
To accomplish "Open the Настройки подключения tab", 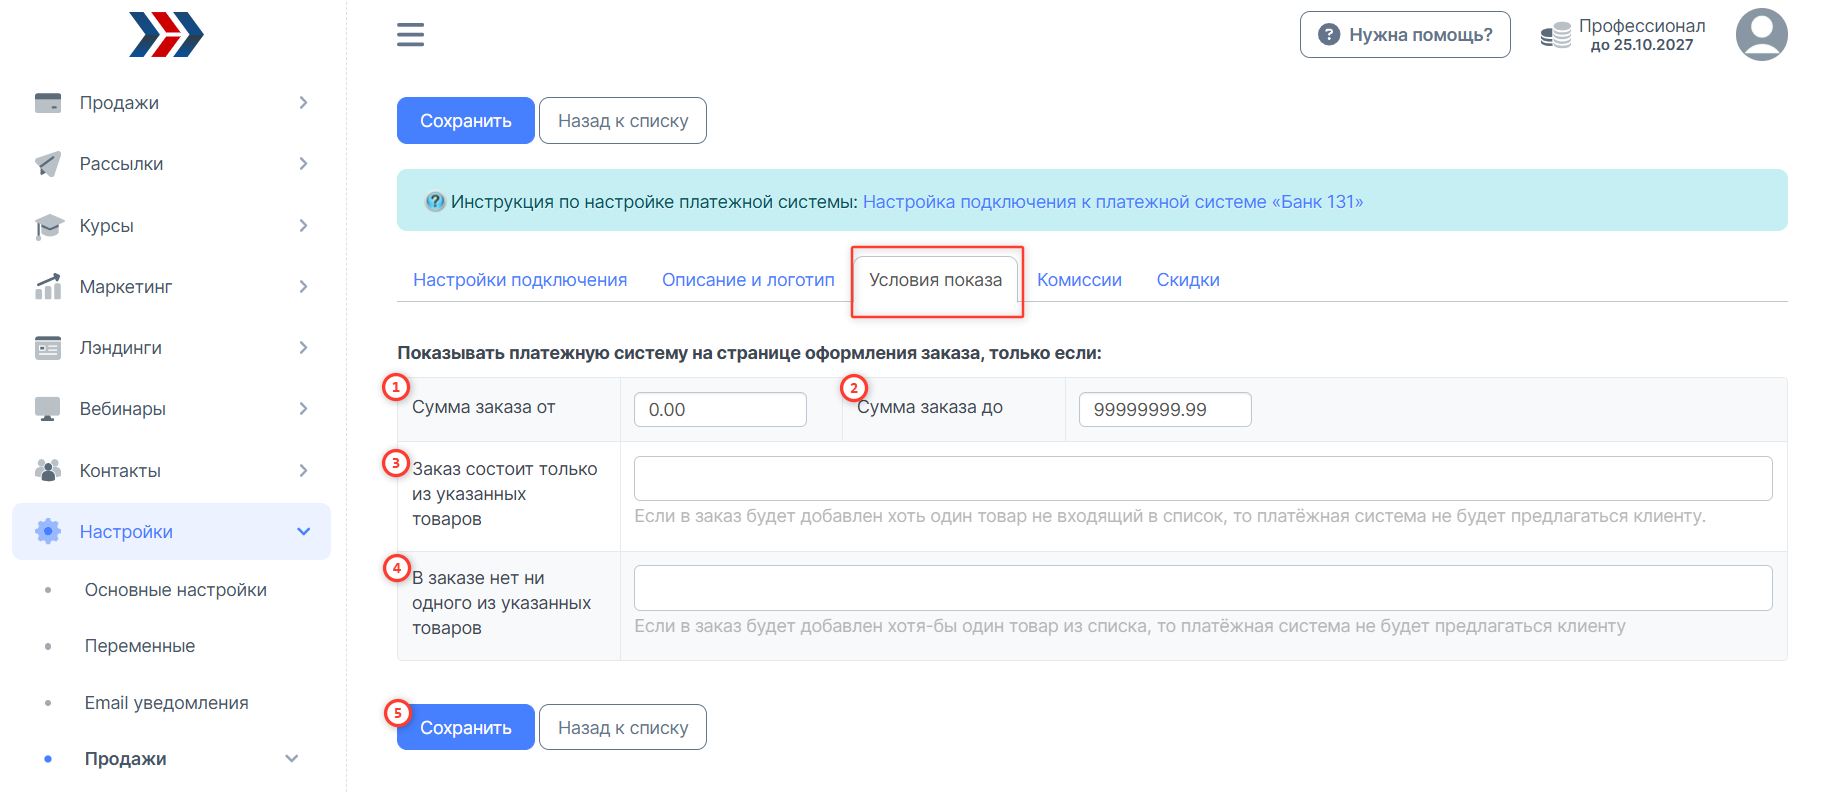I will [x=520, y=280].
